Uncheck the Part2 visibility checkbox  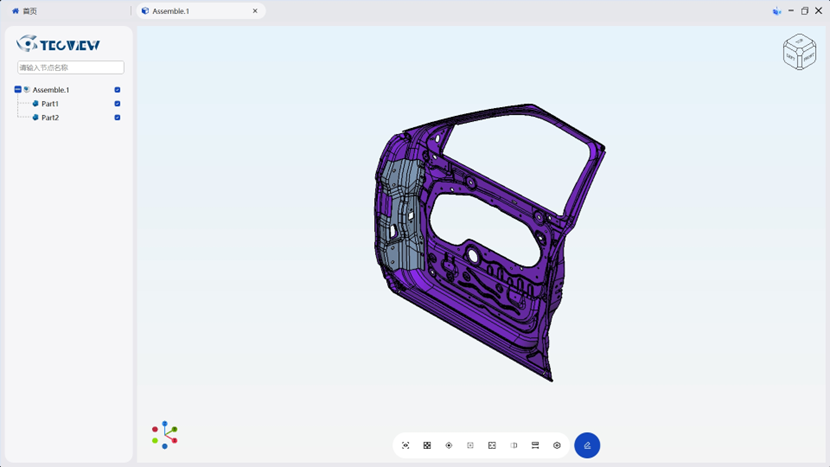117,118
